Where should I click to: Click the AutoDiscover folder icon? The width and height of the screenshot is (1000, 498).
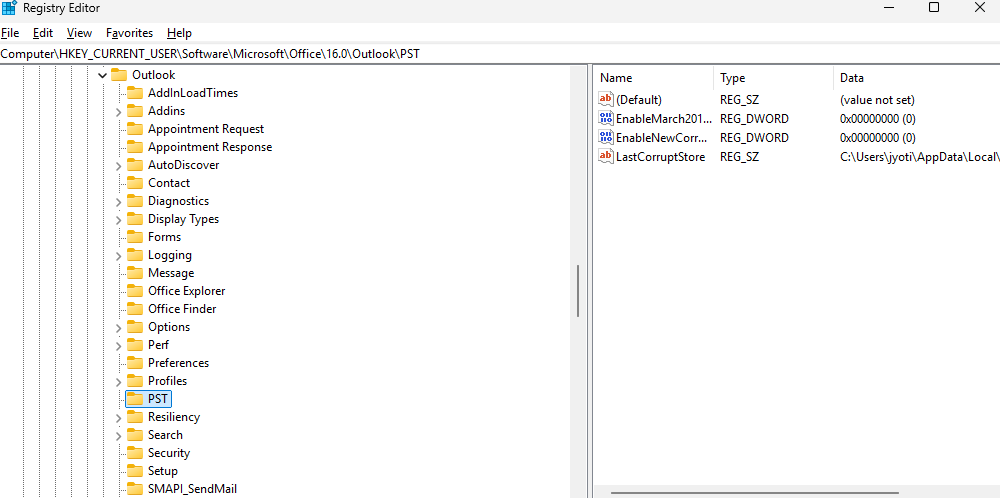[x=135, y=165]
